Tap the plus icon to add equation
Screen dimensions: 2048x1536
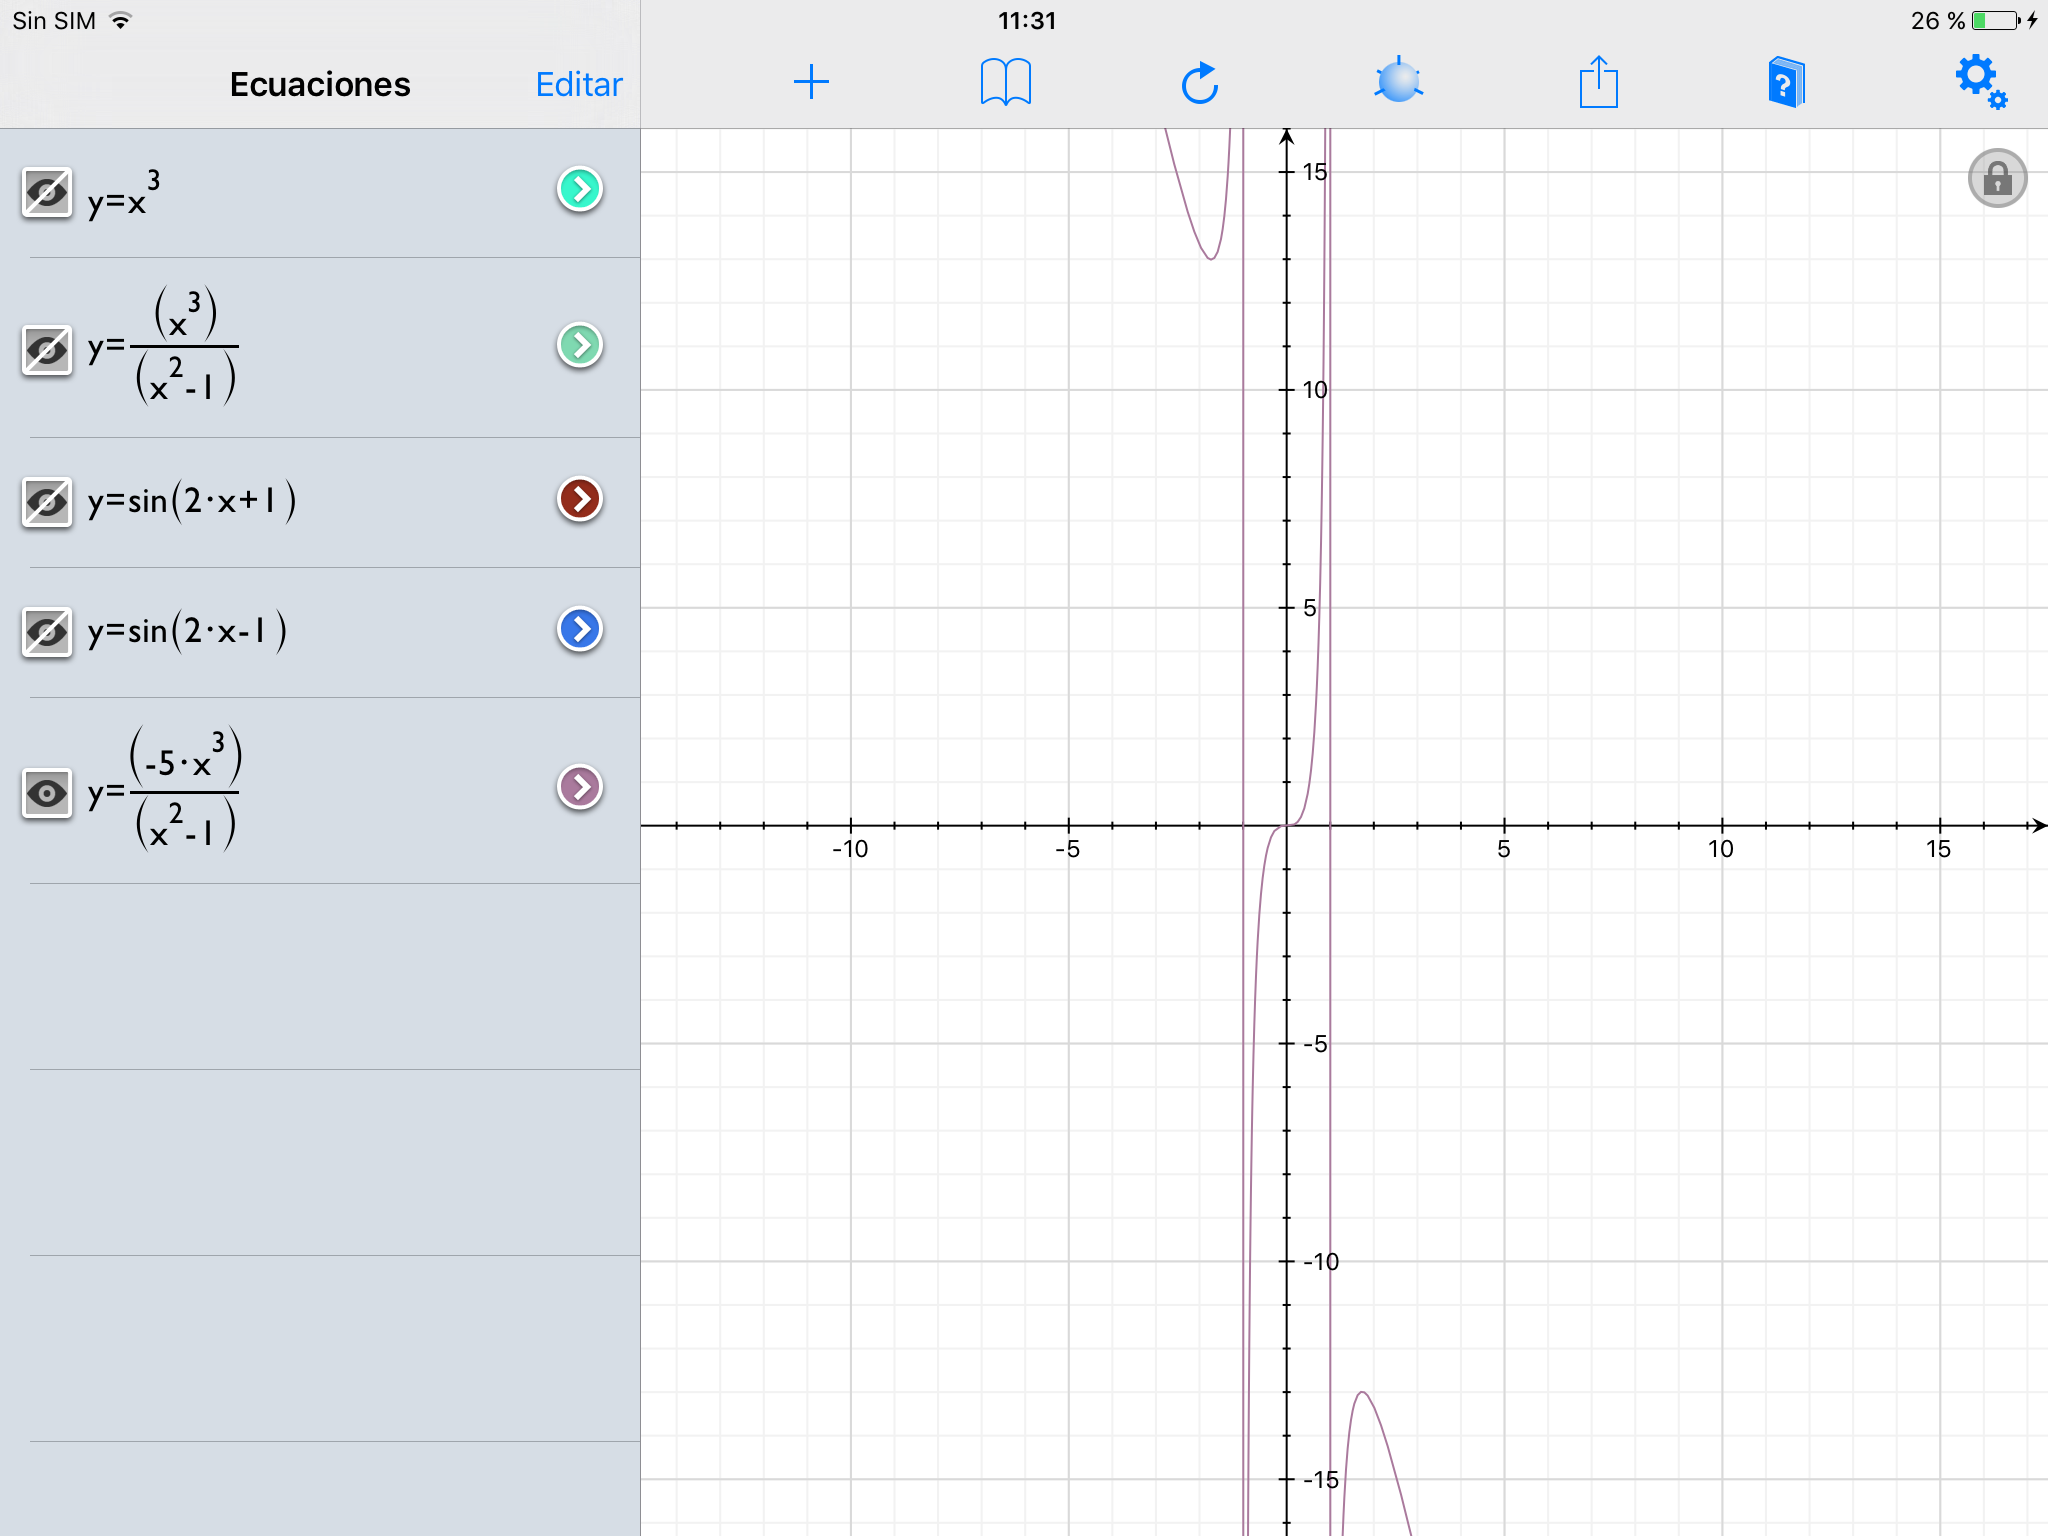[811, 82]
